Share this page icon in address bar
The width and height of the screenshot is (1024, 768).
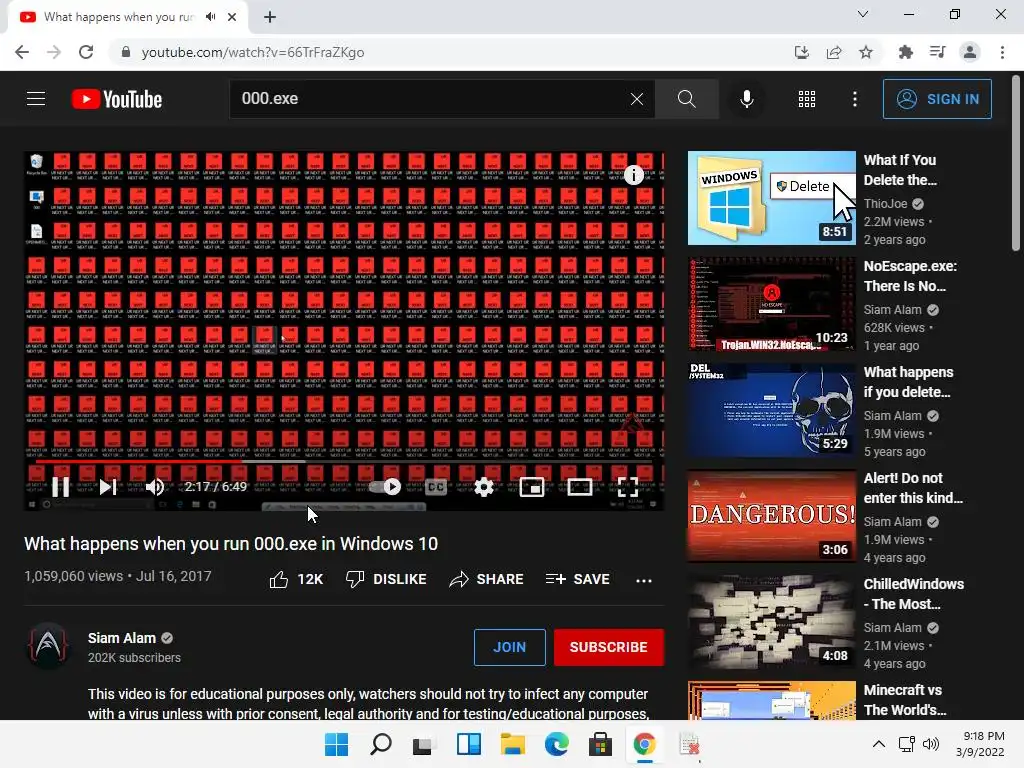[x=834, y=52]
